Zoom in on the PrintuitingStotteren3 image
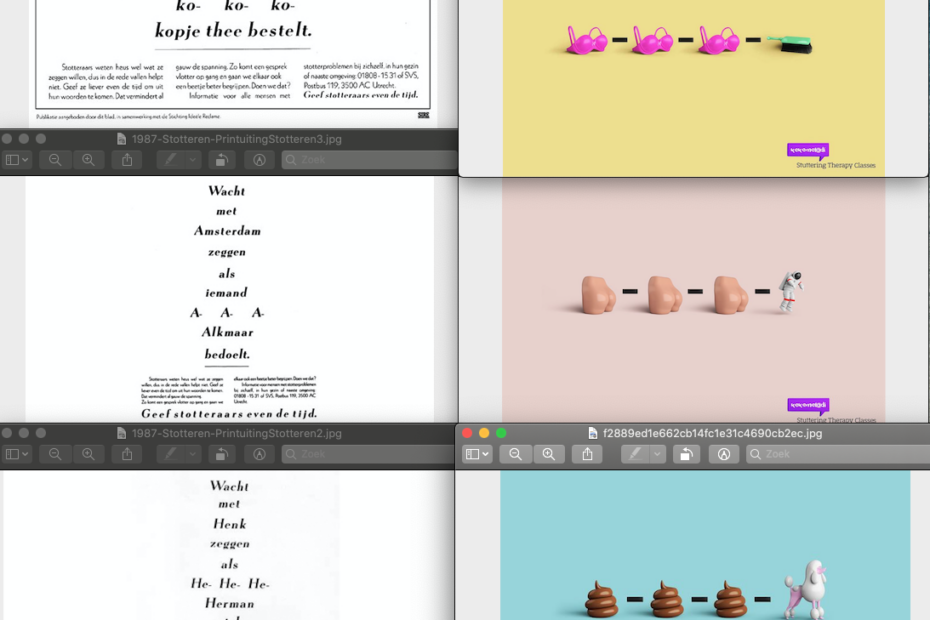The height and width of the screenshot is (620, 930). [x=88, y=160]
